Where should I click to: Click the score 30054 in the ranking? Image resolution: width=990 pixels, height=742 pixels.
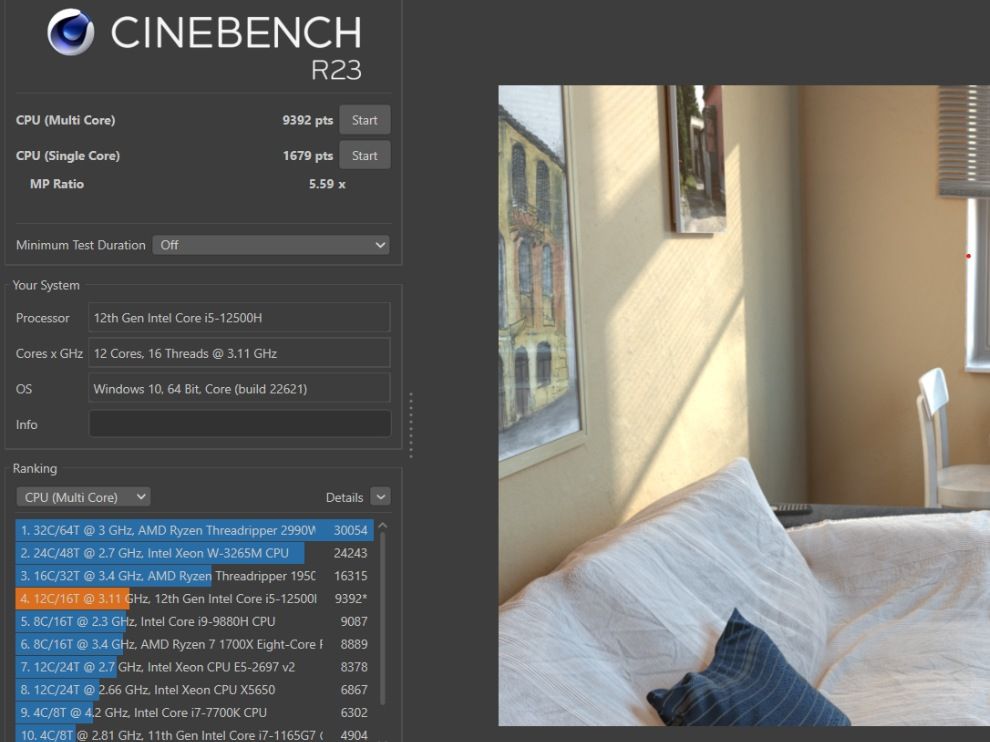tap(350, 530)
